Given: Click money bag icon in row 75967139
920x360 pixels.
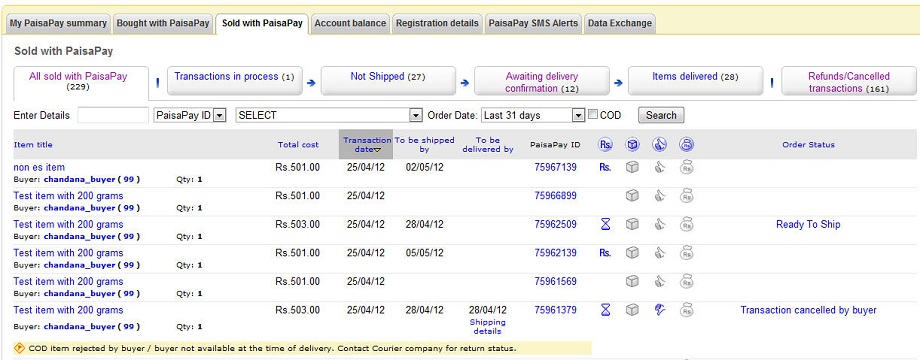Looking at the screenshot, I should [x=686, y=167].
